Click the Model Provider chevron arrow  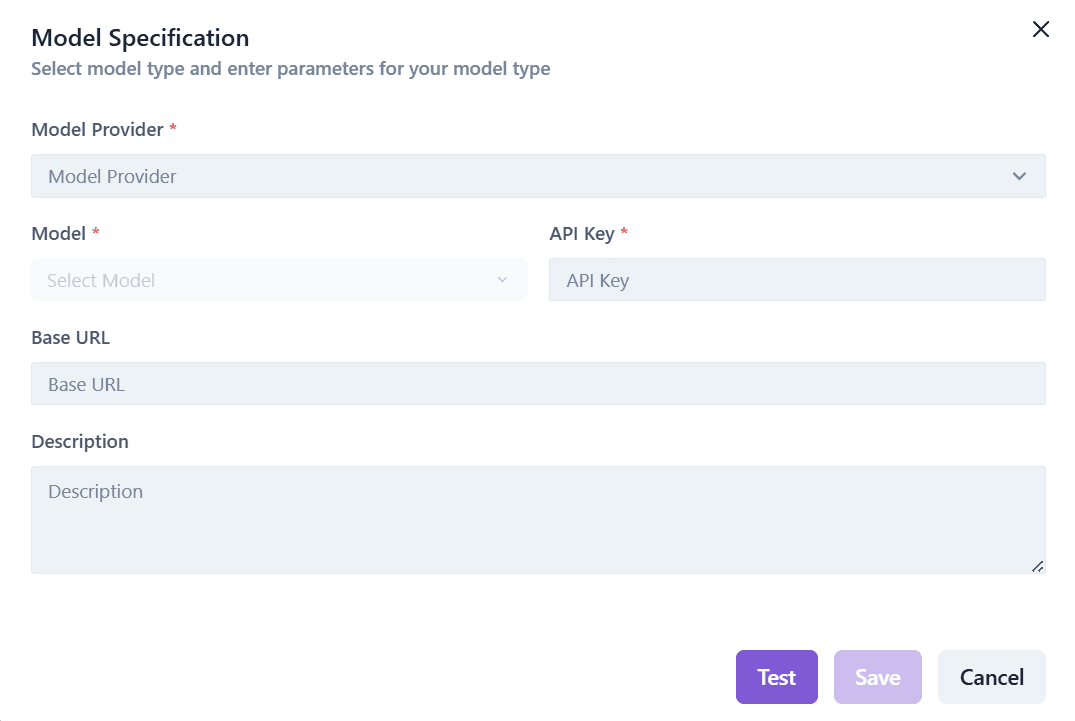point(1019,176)
